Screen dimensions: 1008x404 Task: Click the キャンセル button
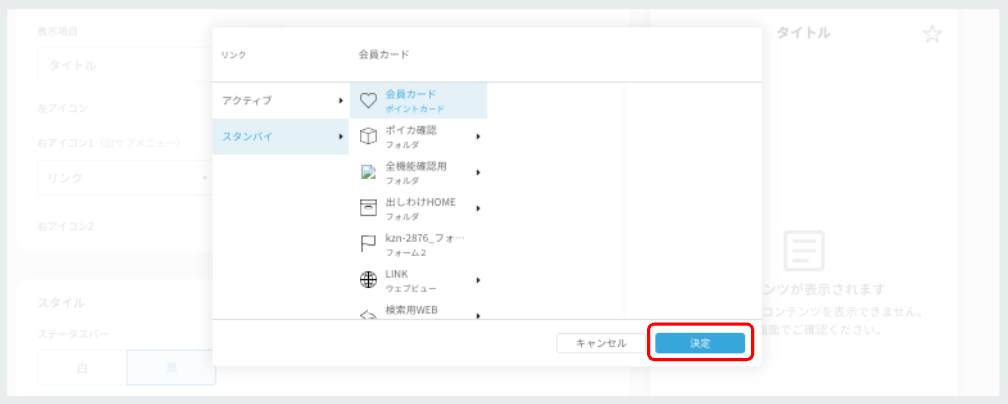point(601,343)
